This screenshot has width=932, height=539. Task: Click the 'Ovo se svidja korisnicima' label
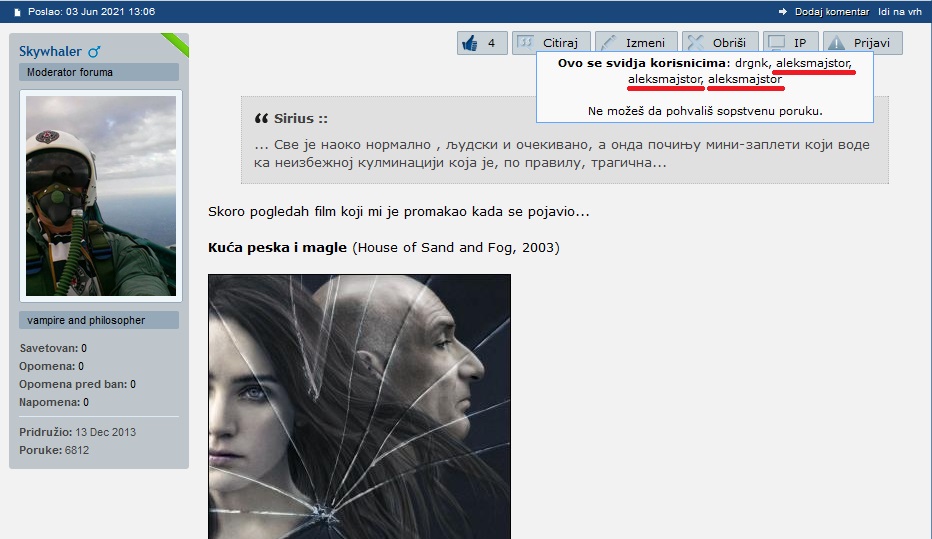(x=641, y=63)
